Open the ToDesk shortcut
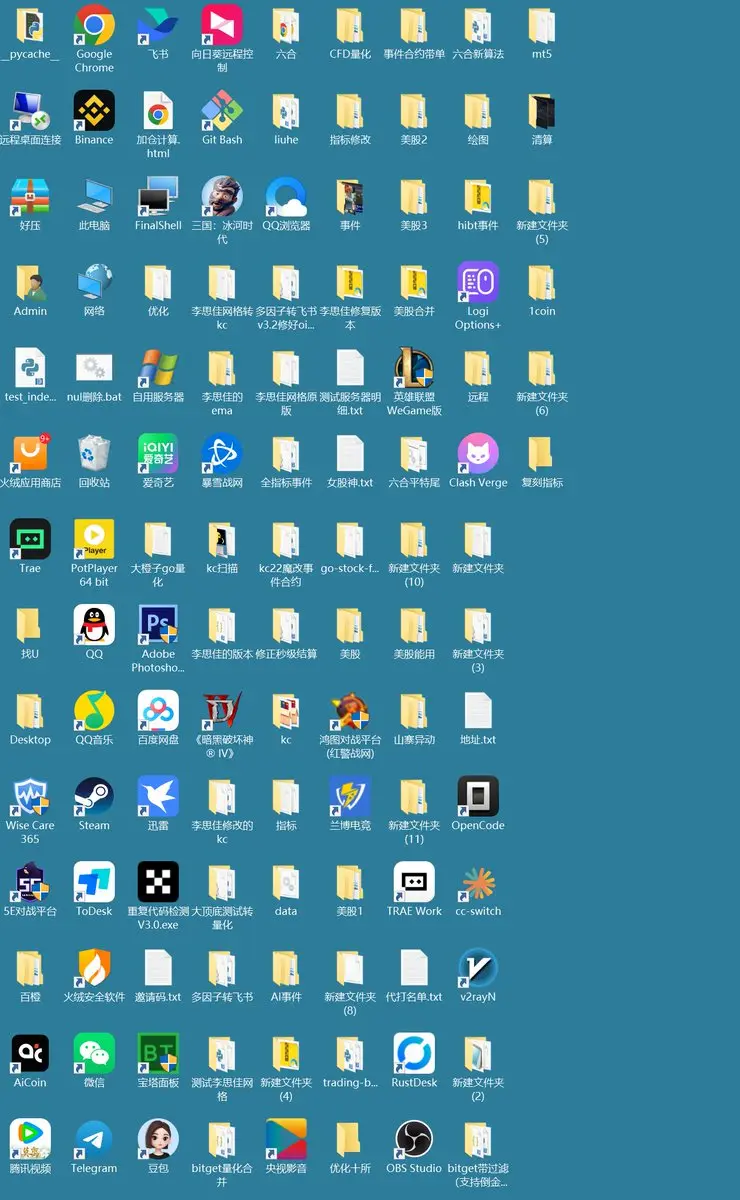The height and width of the screenshot is (1200, 740). 94,882
